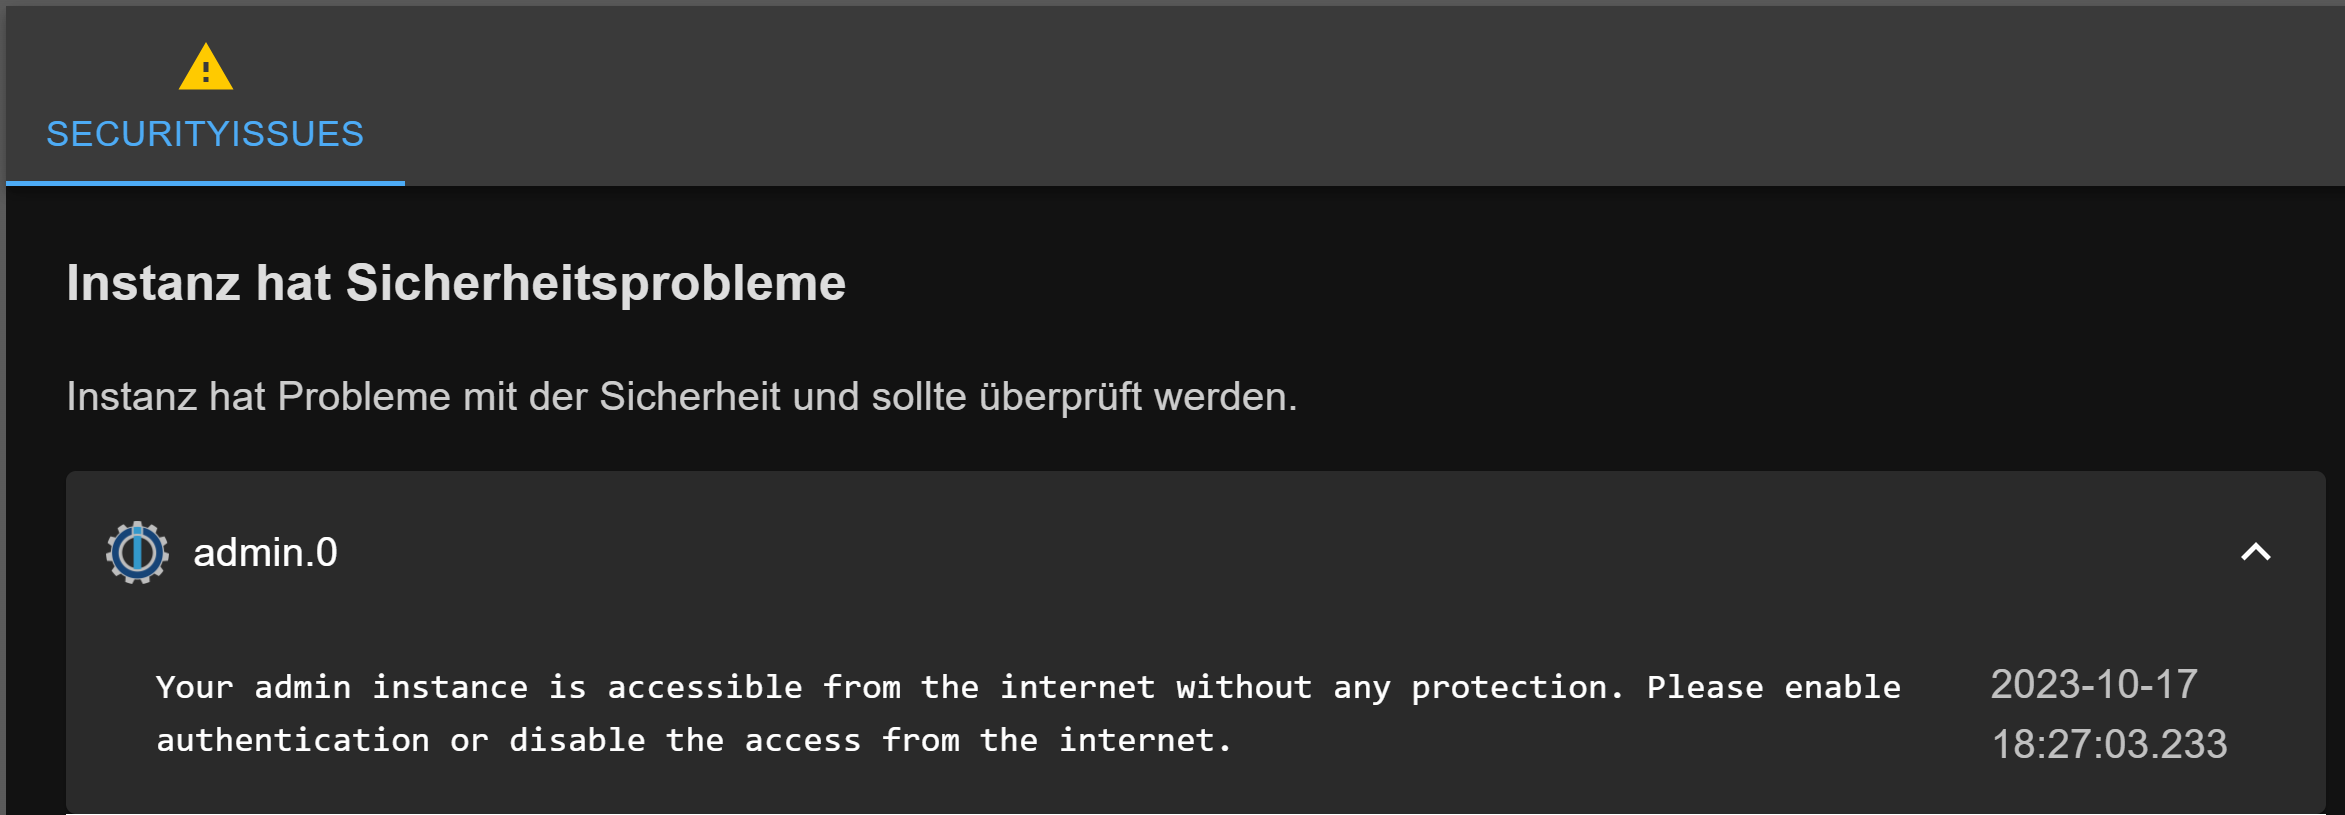The image size is (2345, 815).
Task: Click the yellow warning triangle icon
Action: [x=206, y=67]
